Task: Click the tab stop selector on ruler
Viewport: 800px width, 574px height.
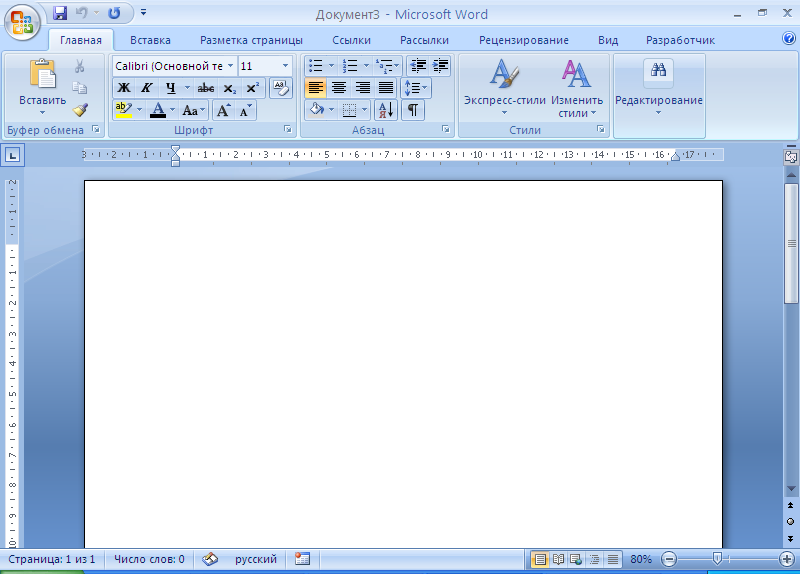Action: [13, 155]
